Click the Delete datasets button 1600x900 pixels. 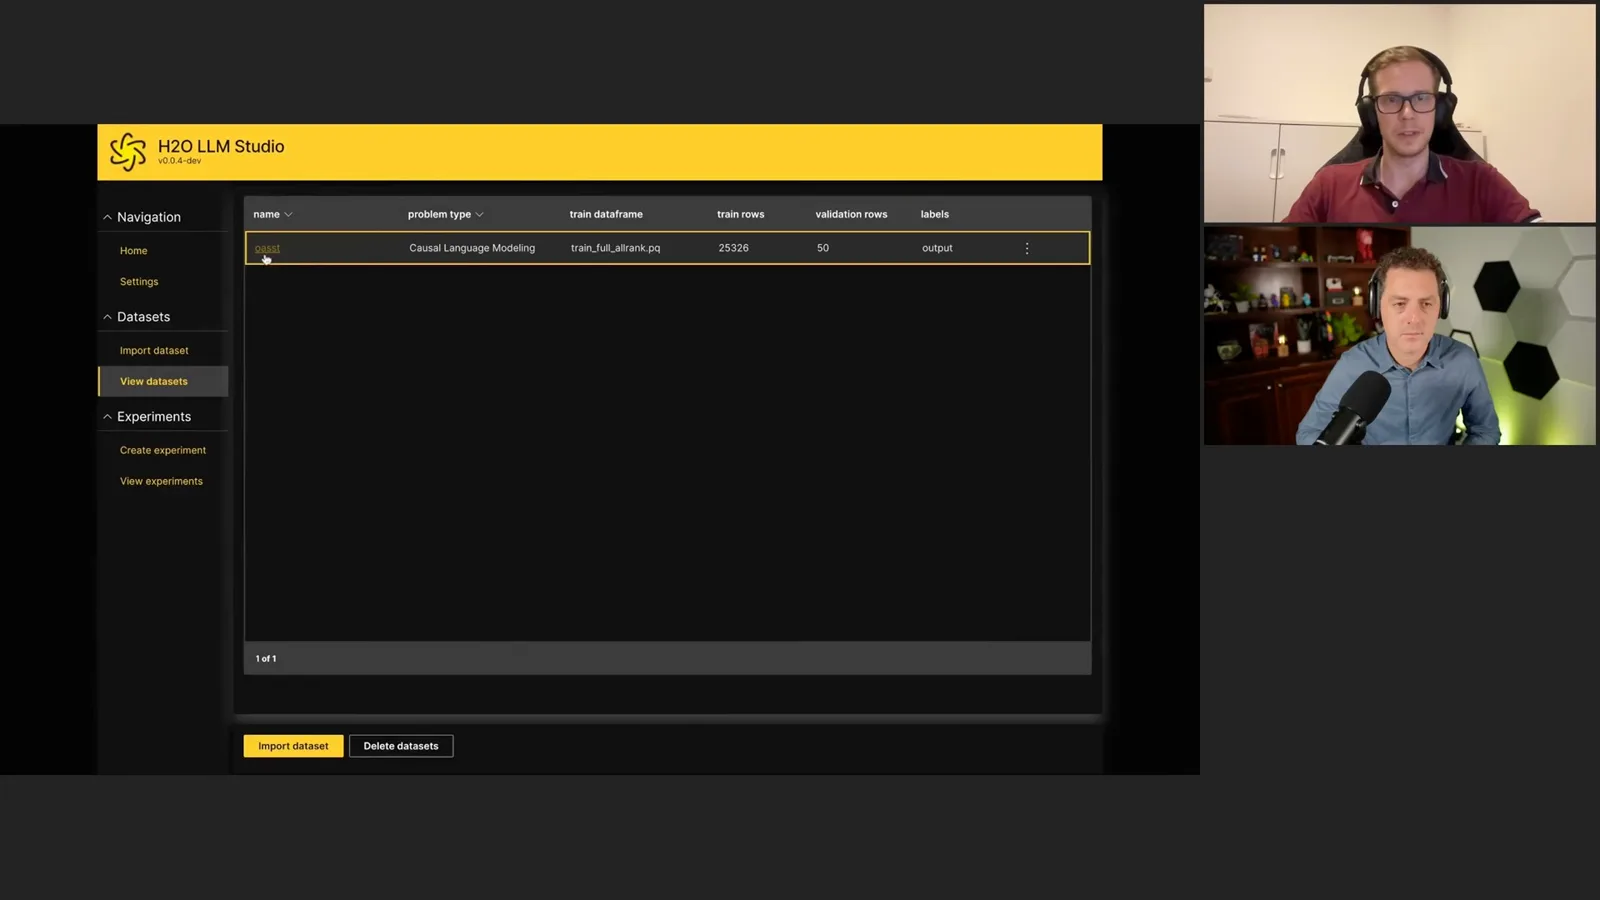click(401, 746)
